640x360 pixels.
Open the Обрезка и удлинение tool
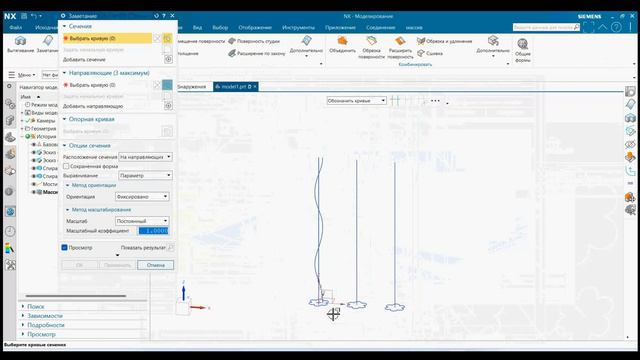[x=444, y=41]
